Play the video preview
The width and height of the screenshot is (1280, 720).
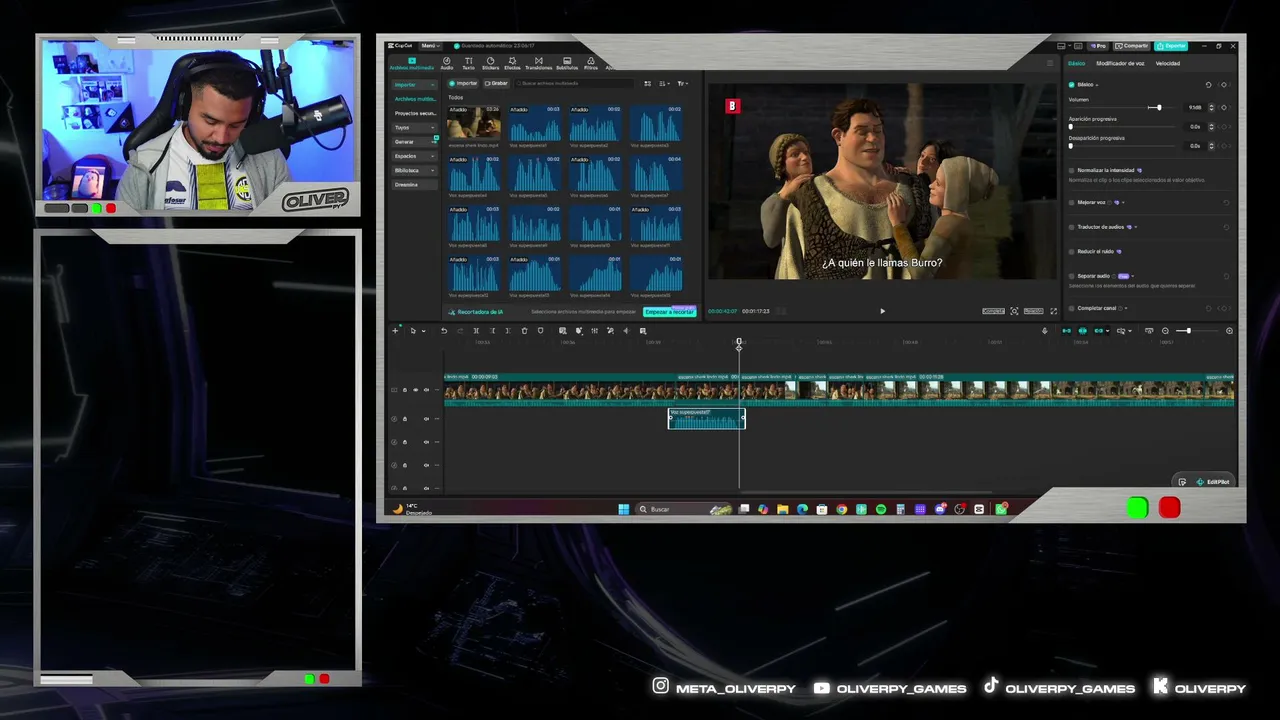[x=882, y=311]
